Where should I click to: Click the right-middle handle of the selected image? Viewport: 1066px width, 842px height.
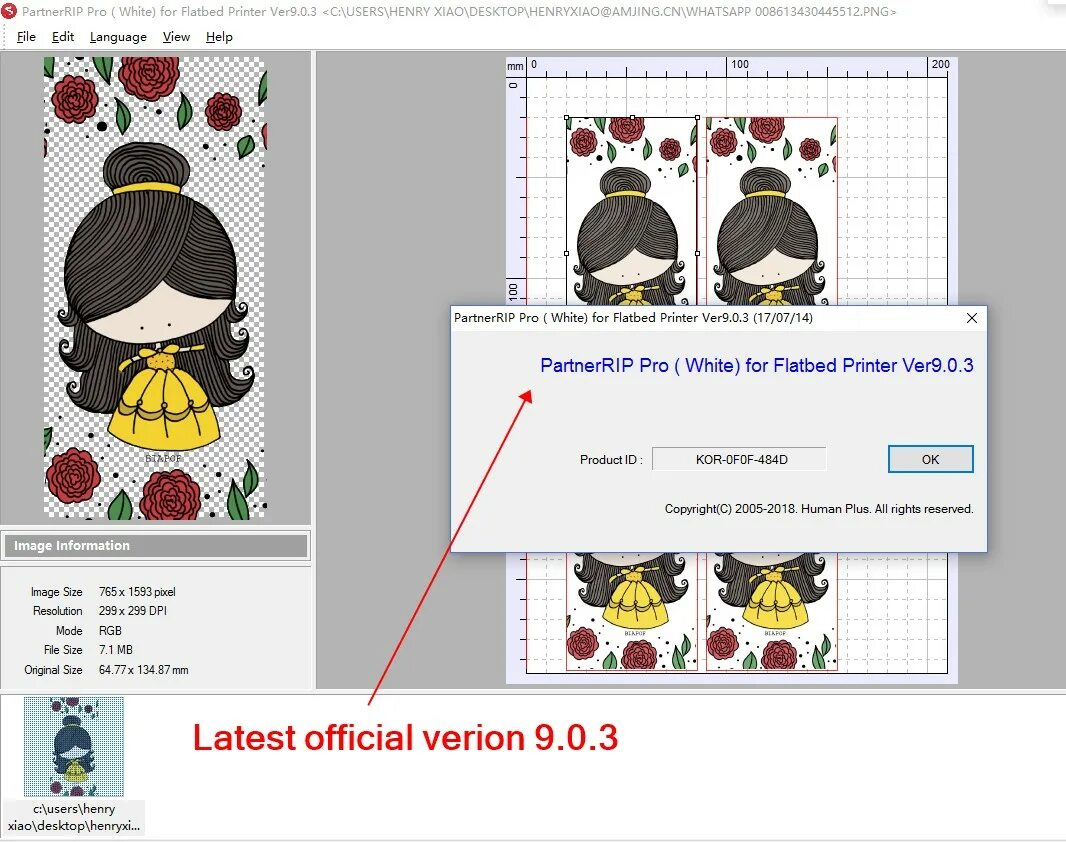click(x=698, y=253)
